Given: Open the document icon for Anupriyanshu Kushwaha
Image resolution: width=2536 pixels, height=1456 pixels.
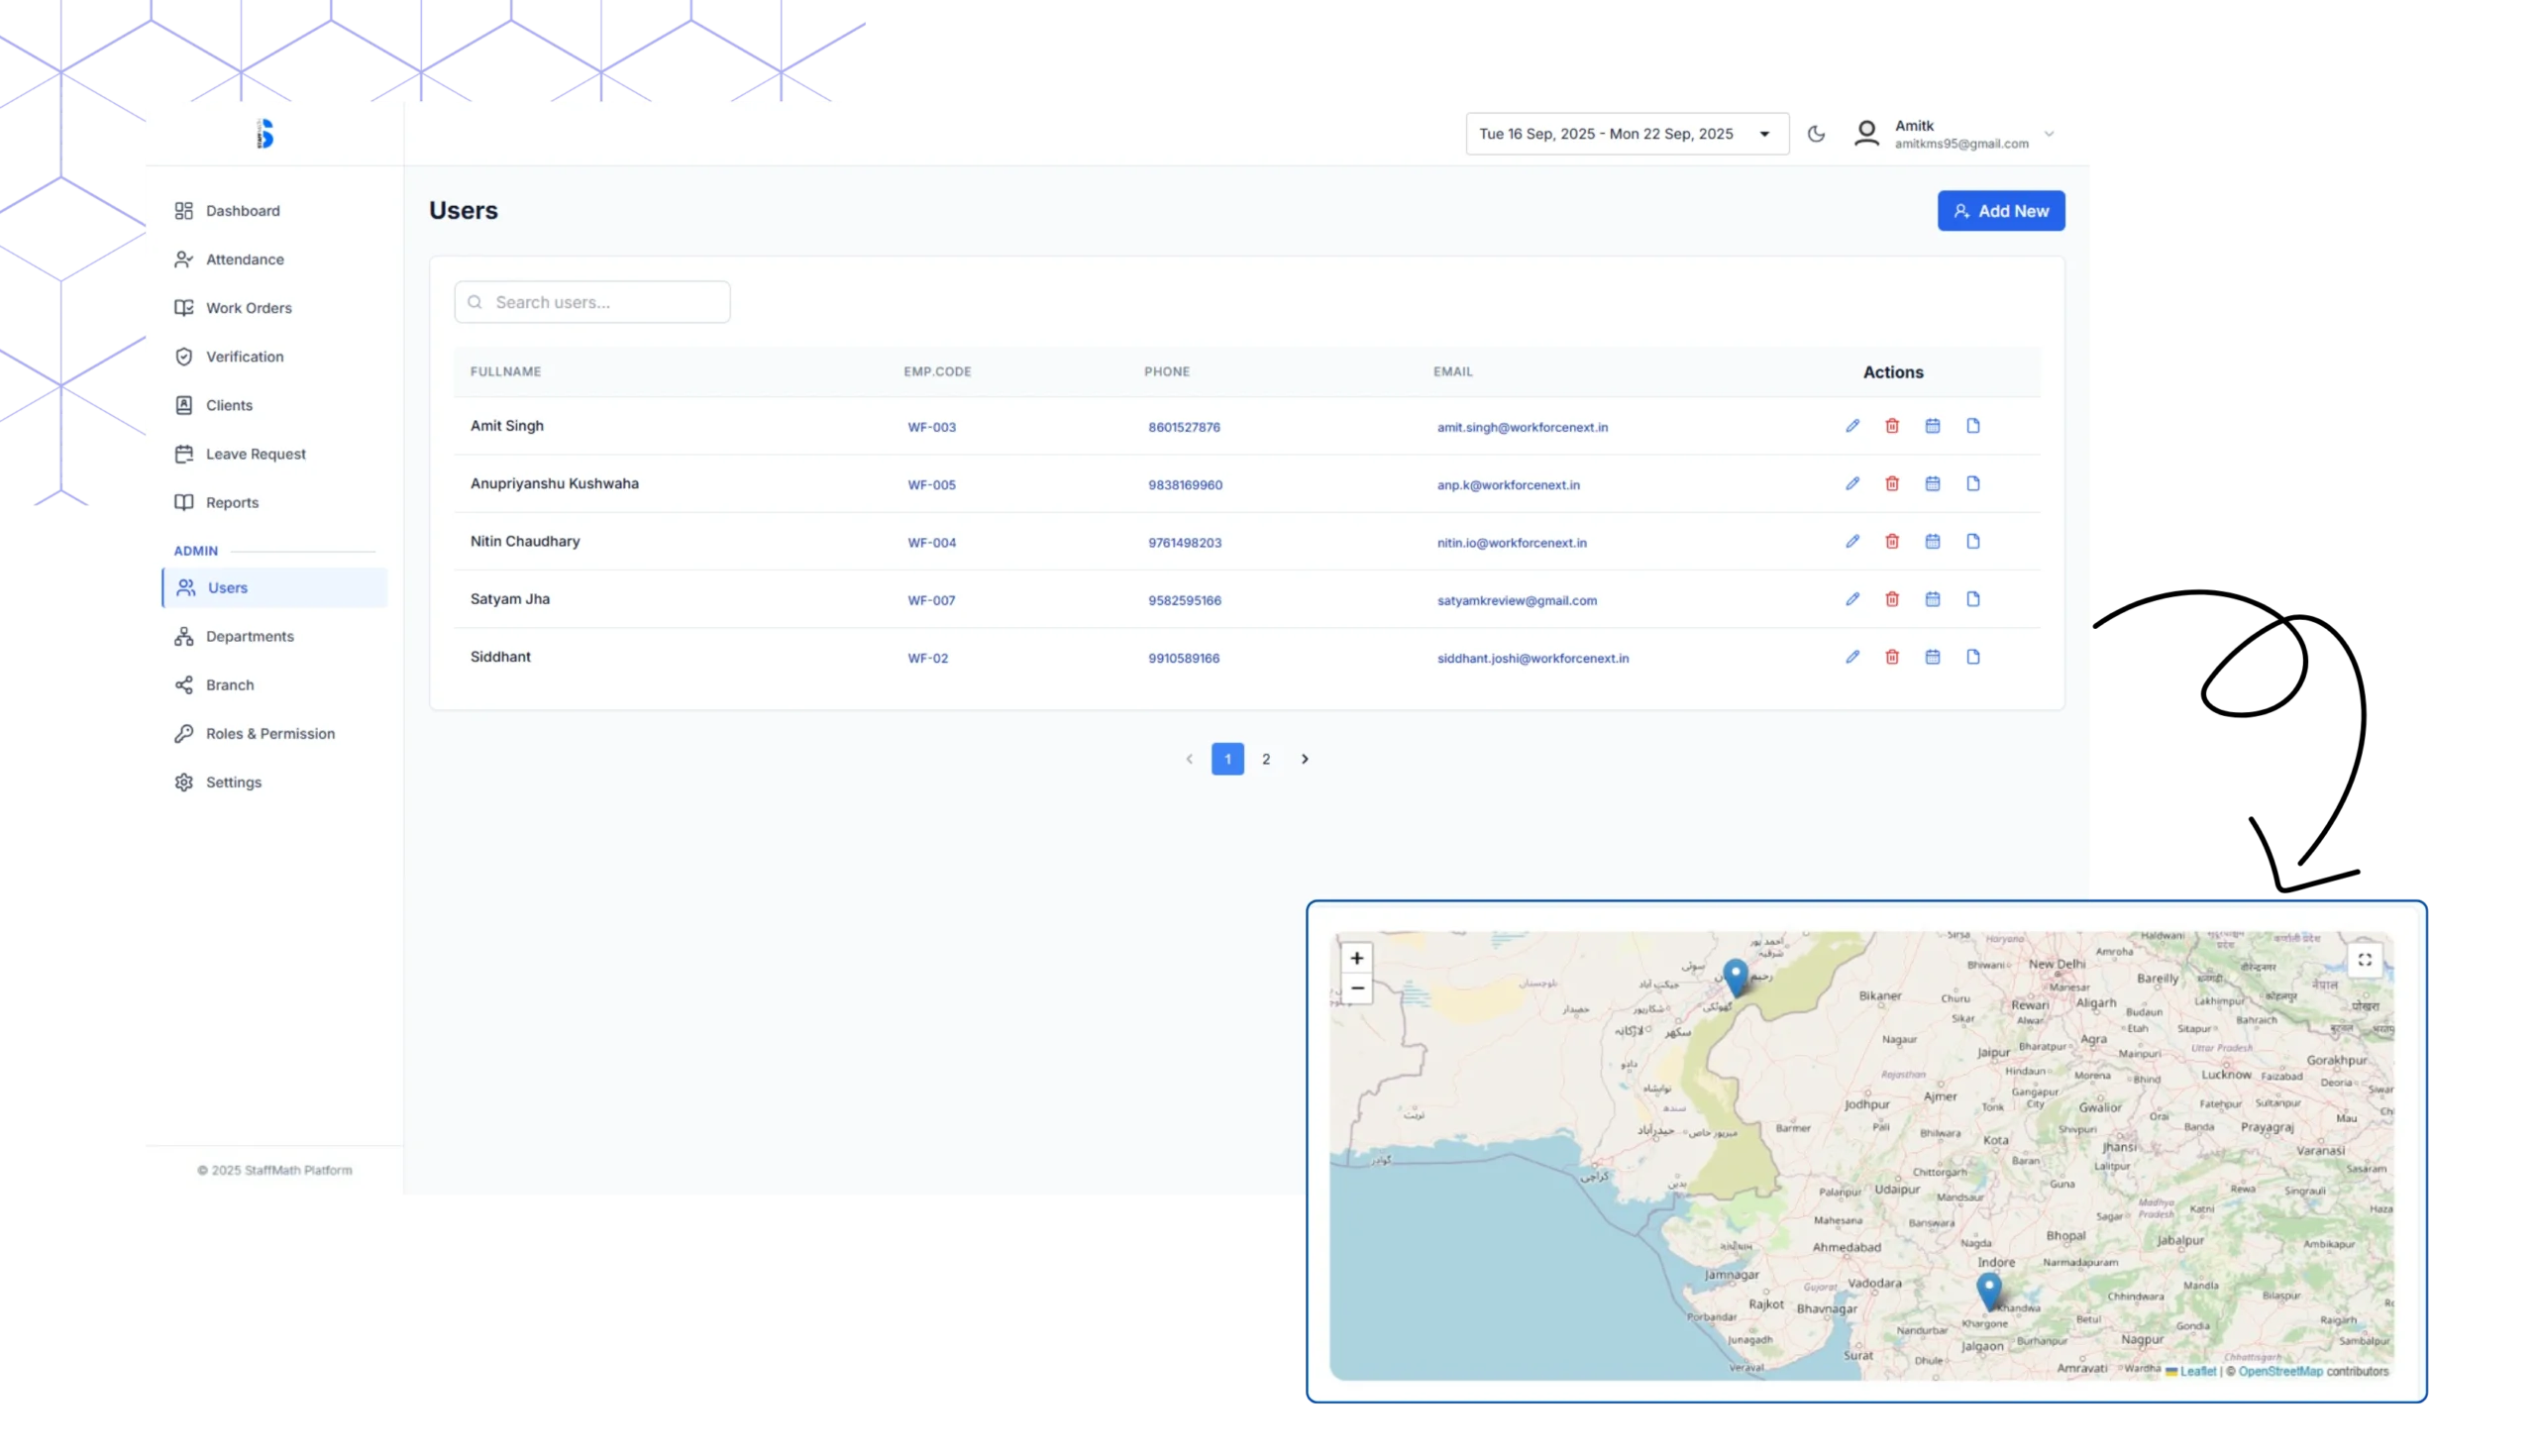Looking at the screenshot, I should click(1973, 484).
